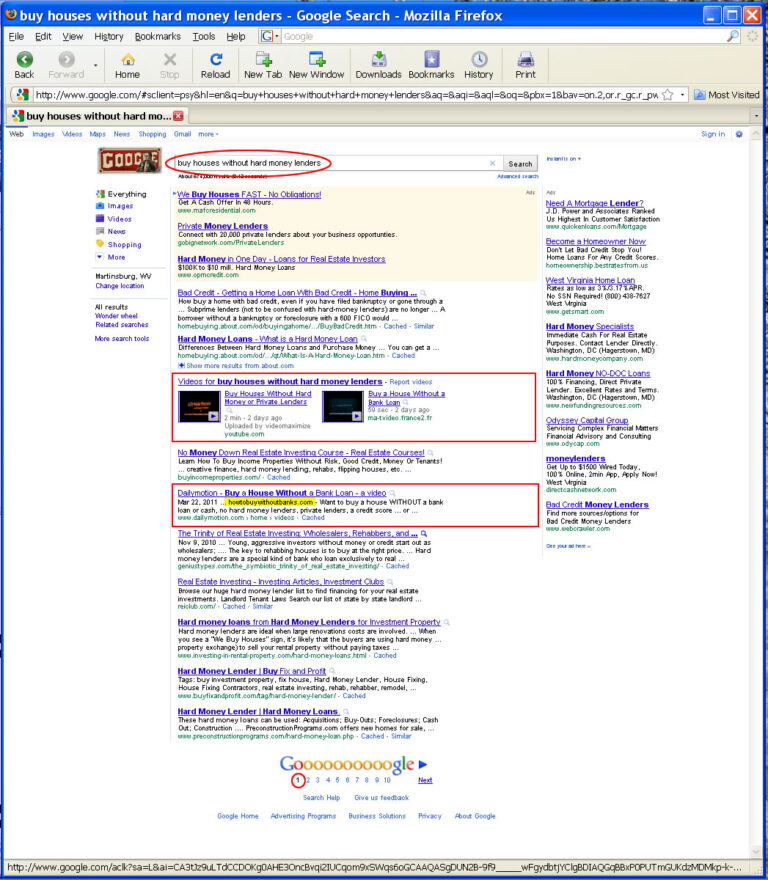Bookmark page using URL bar star
Screen dimensions: 768x880
click(668, 95)
